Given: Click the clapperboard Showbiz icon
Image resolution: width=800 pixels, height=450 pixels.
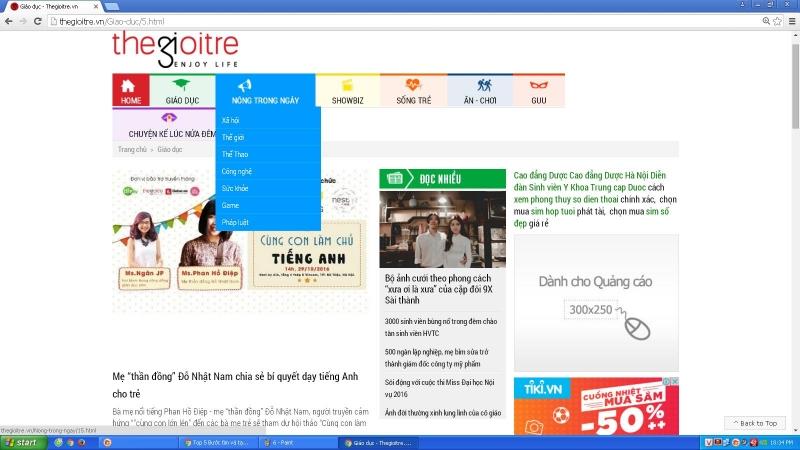Looking at the screenshot, I should (x=347, y=86).
